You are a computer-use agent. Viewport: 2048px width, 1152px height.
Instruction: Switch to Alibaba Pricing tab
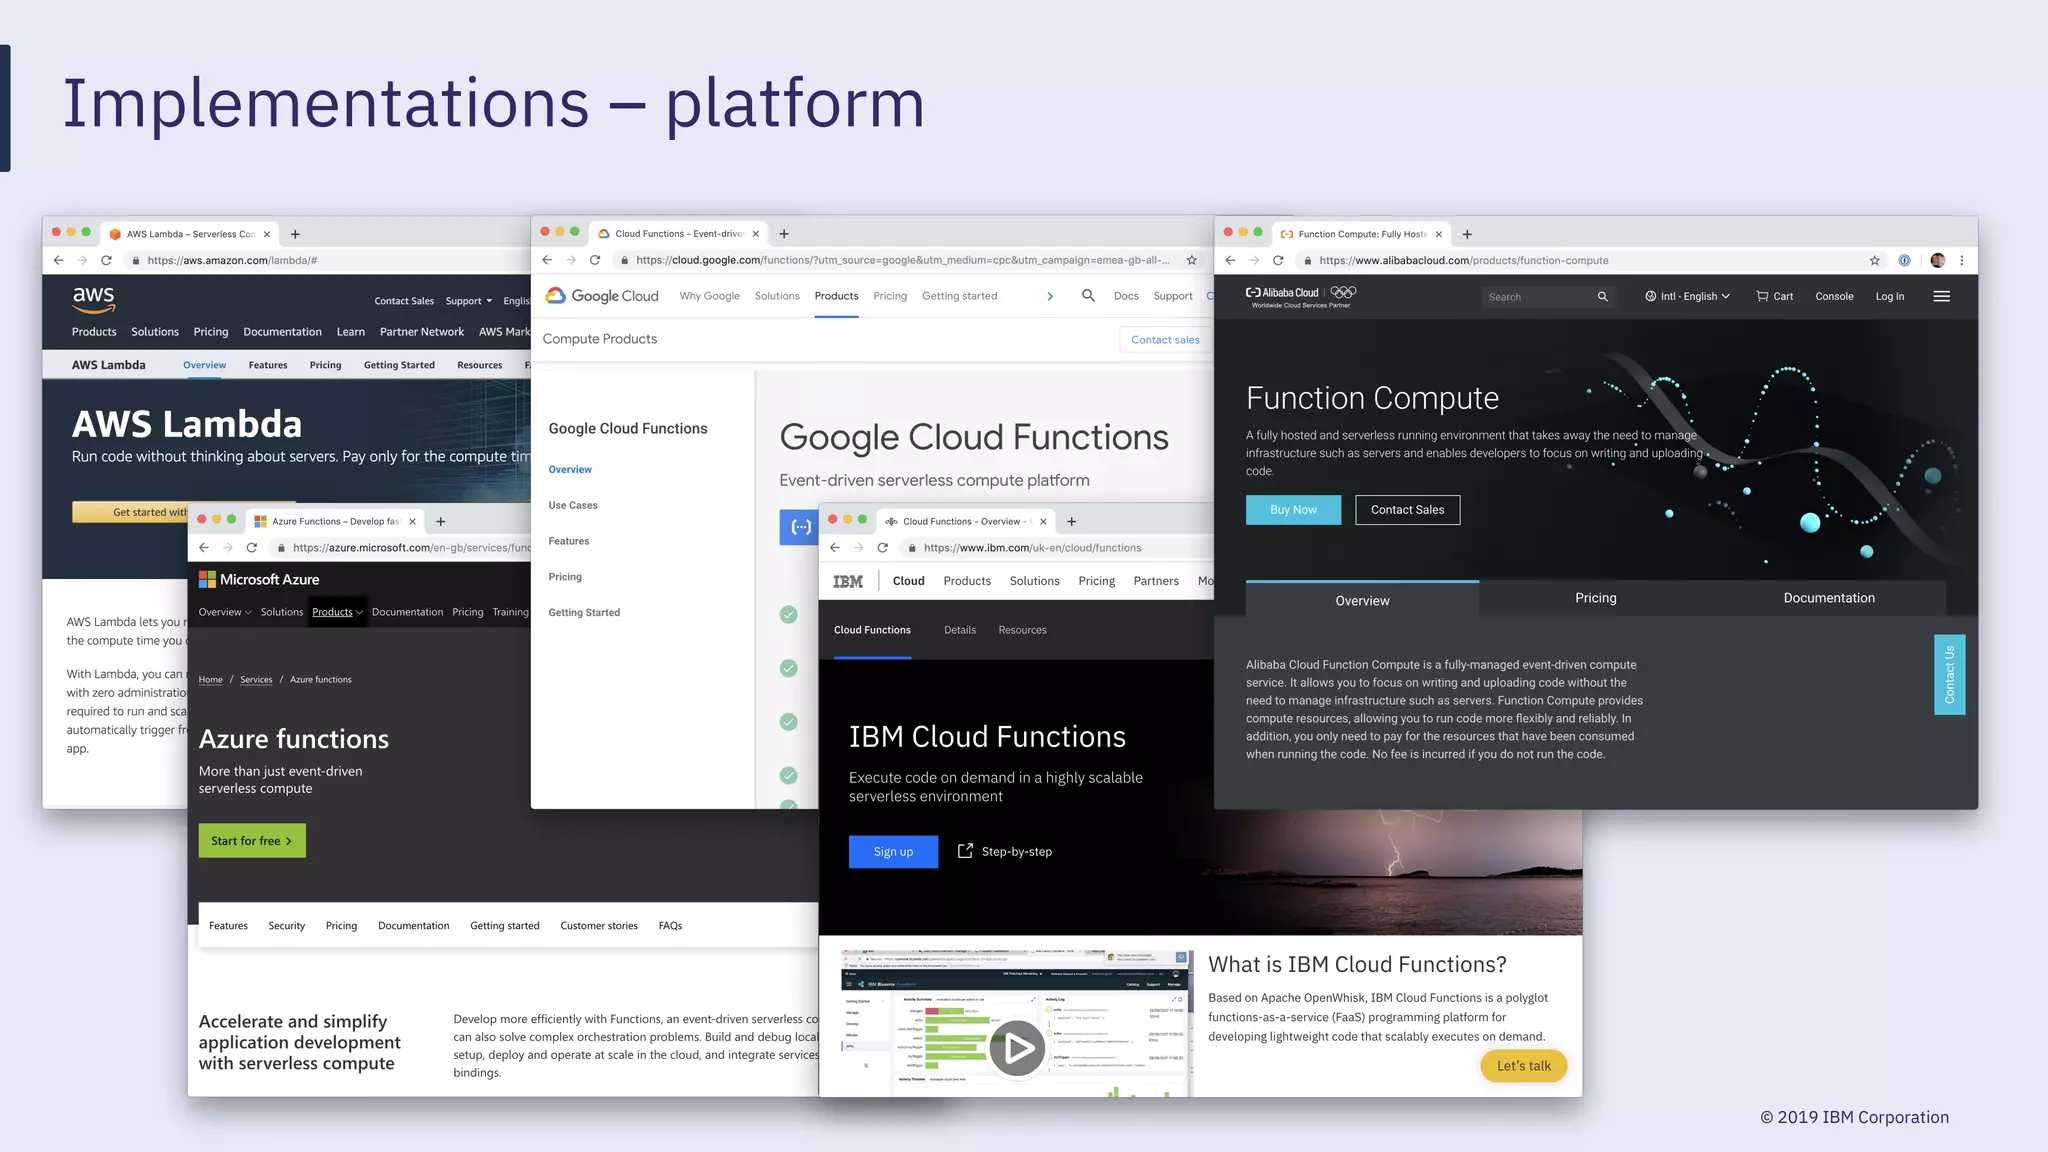[1596, 598]
